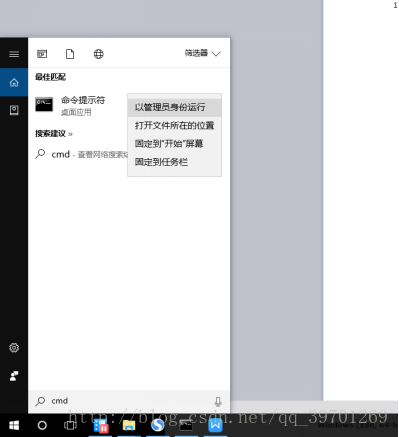The height and width of the screenshot is (437, 399).
Task: Open the hamburger menu in search panel
Action: [x=14, y=54]
